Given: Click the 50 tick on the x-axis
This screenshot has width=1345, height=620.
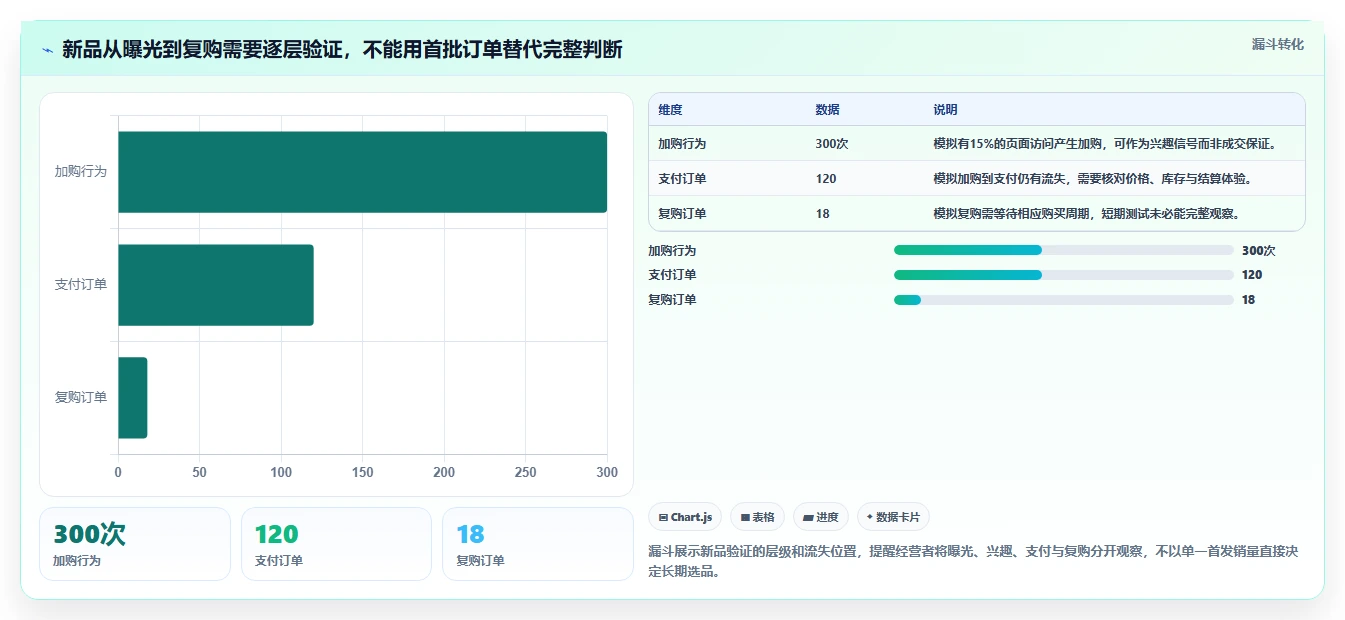Looking at the screenshot, I should [x=200, y=473].
